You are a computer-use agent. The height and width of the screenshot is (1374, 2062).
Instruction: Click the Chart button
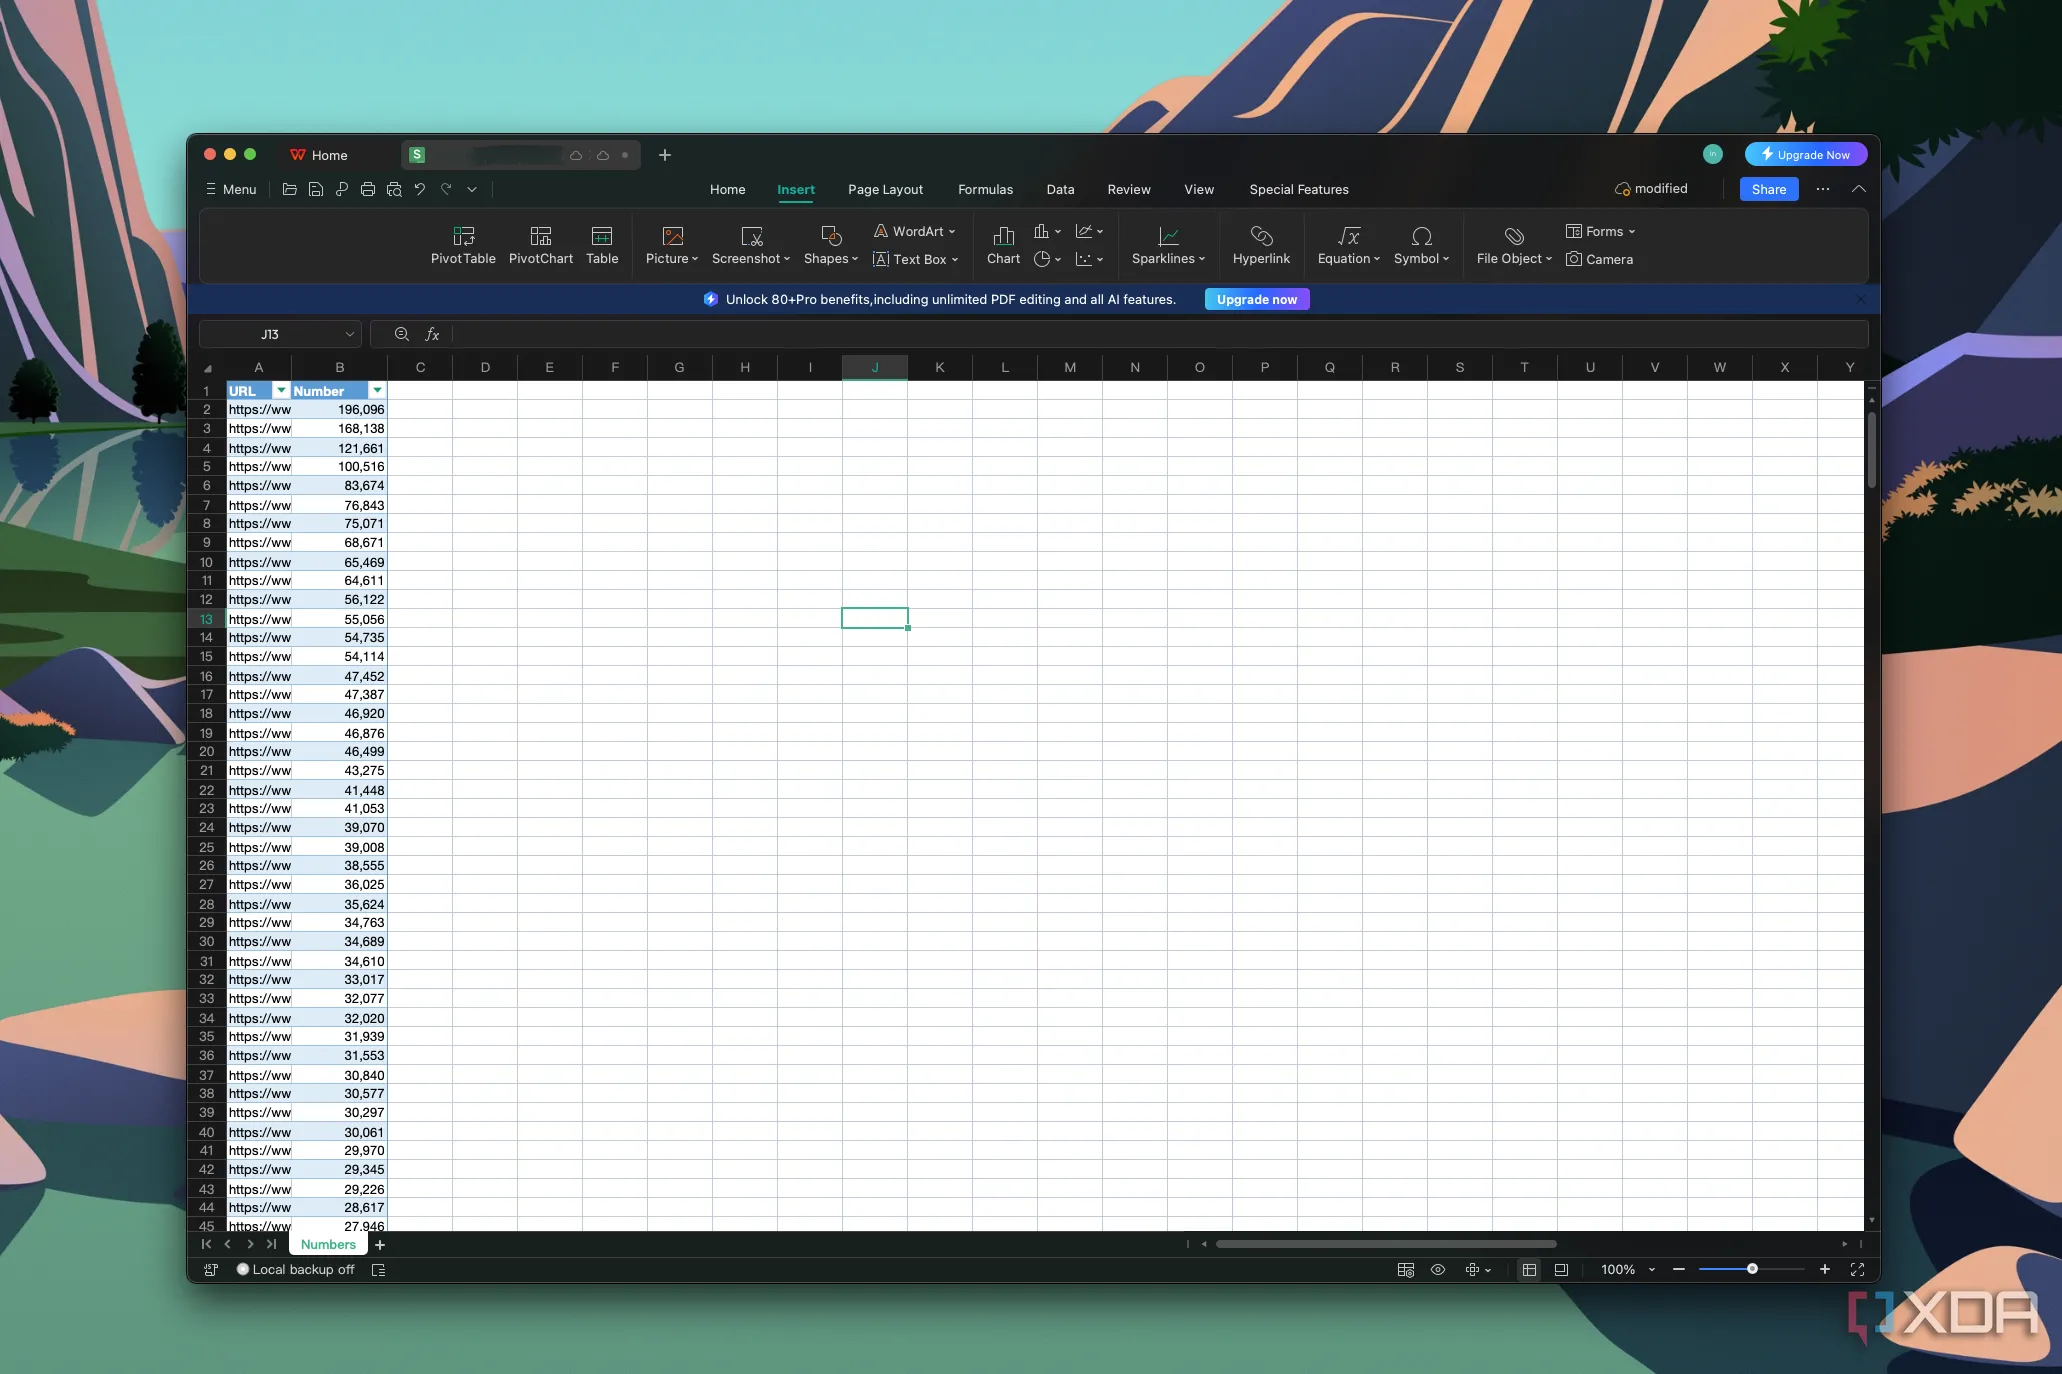click(1003, 245)
